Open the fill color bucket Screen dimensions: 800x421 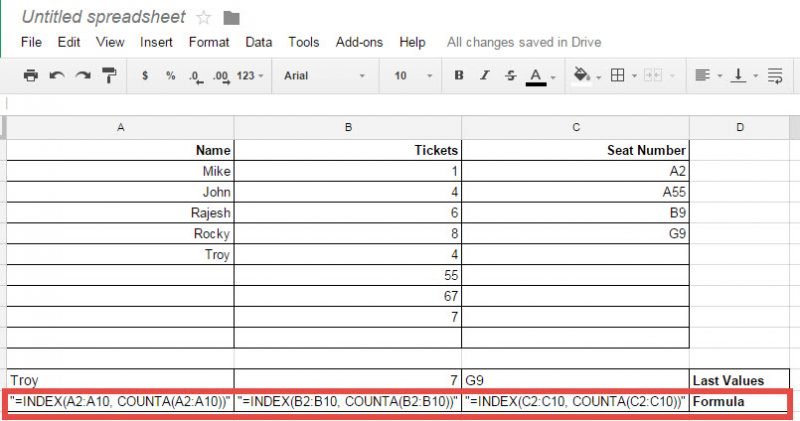(581, 76)
